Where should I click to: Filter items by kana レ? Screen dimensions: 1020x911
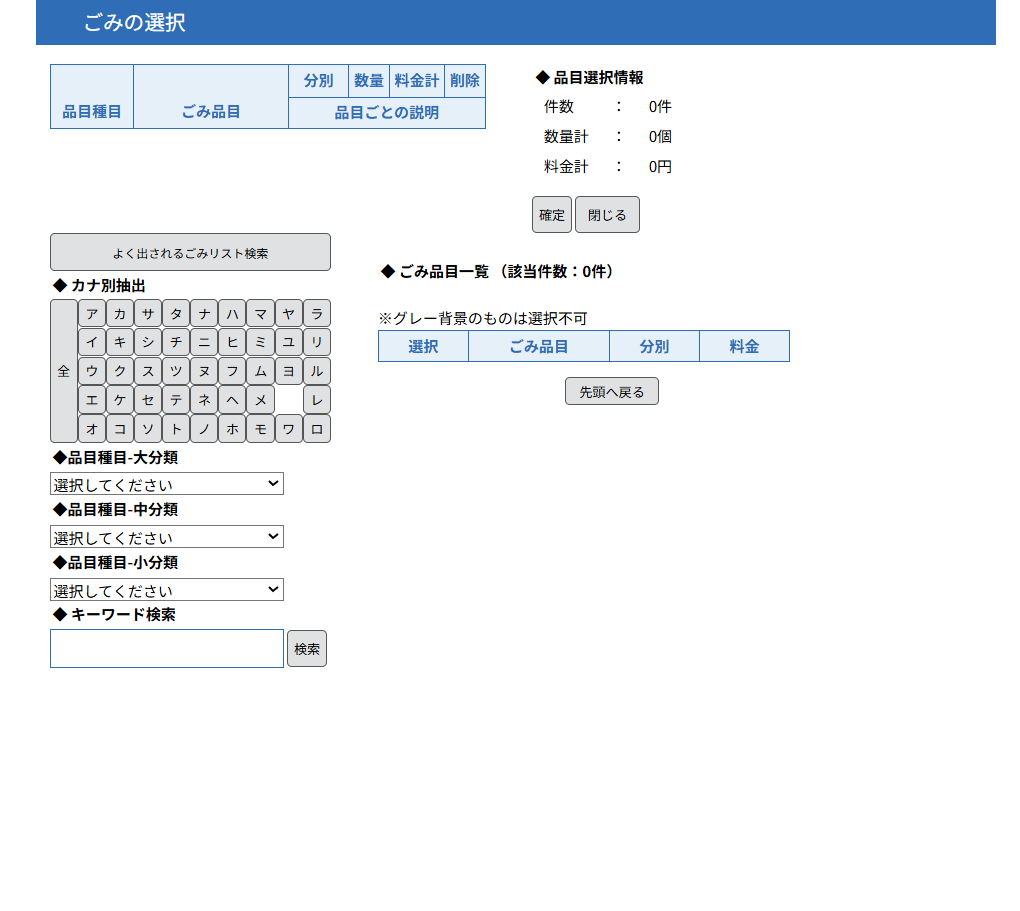tap(317, 400)
